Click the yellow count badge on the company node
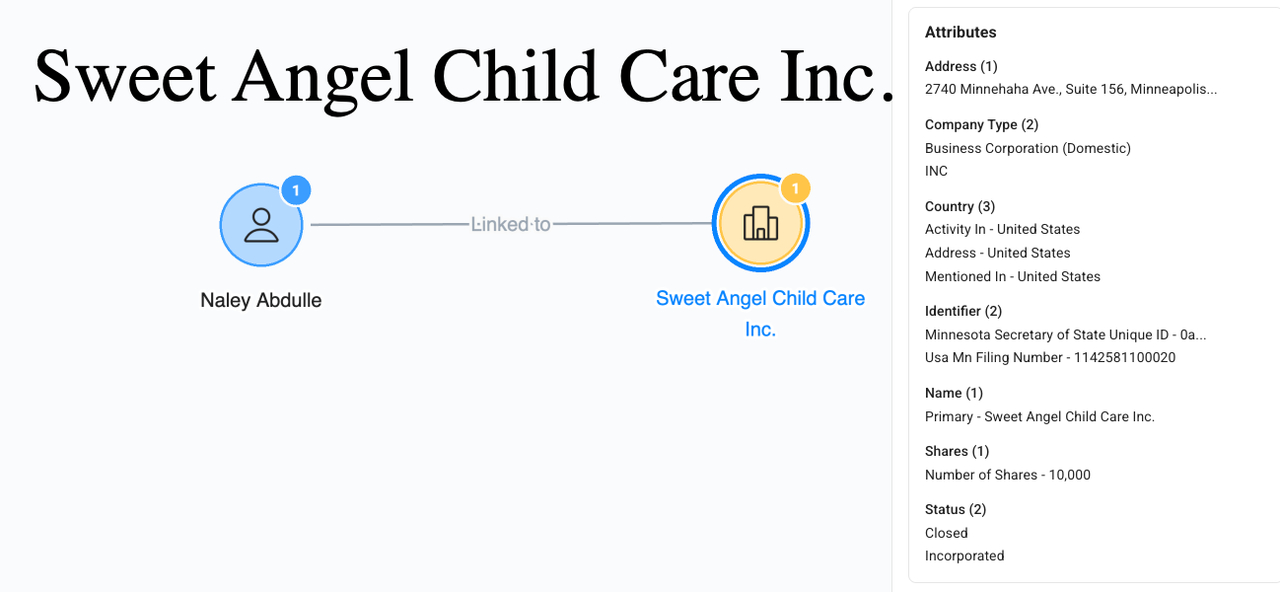This screenshot has height=592, width=1280. tap(794, 188)
